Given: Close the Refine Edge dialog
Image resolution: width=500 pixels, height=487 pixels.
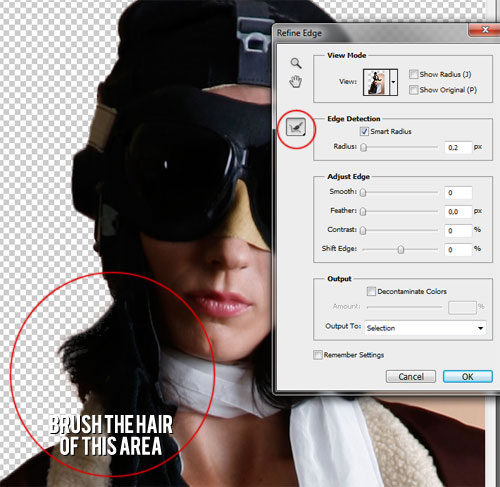Looking at the screenshot, I should coord(485,30).
